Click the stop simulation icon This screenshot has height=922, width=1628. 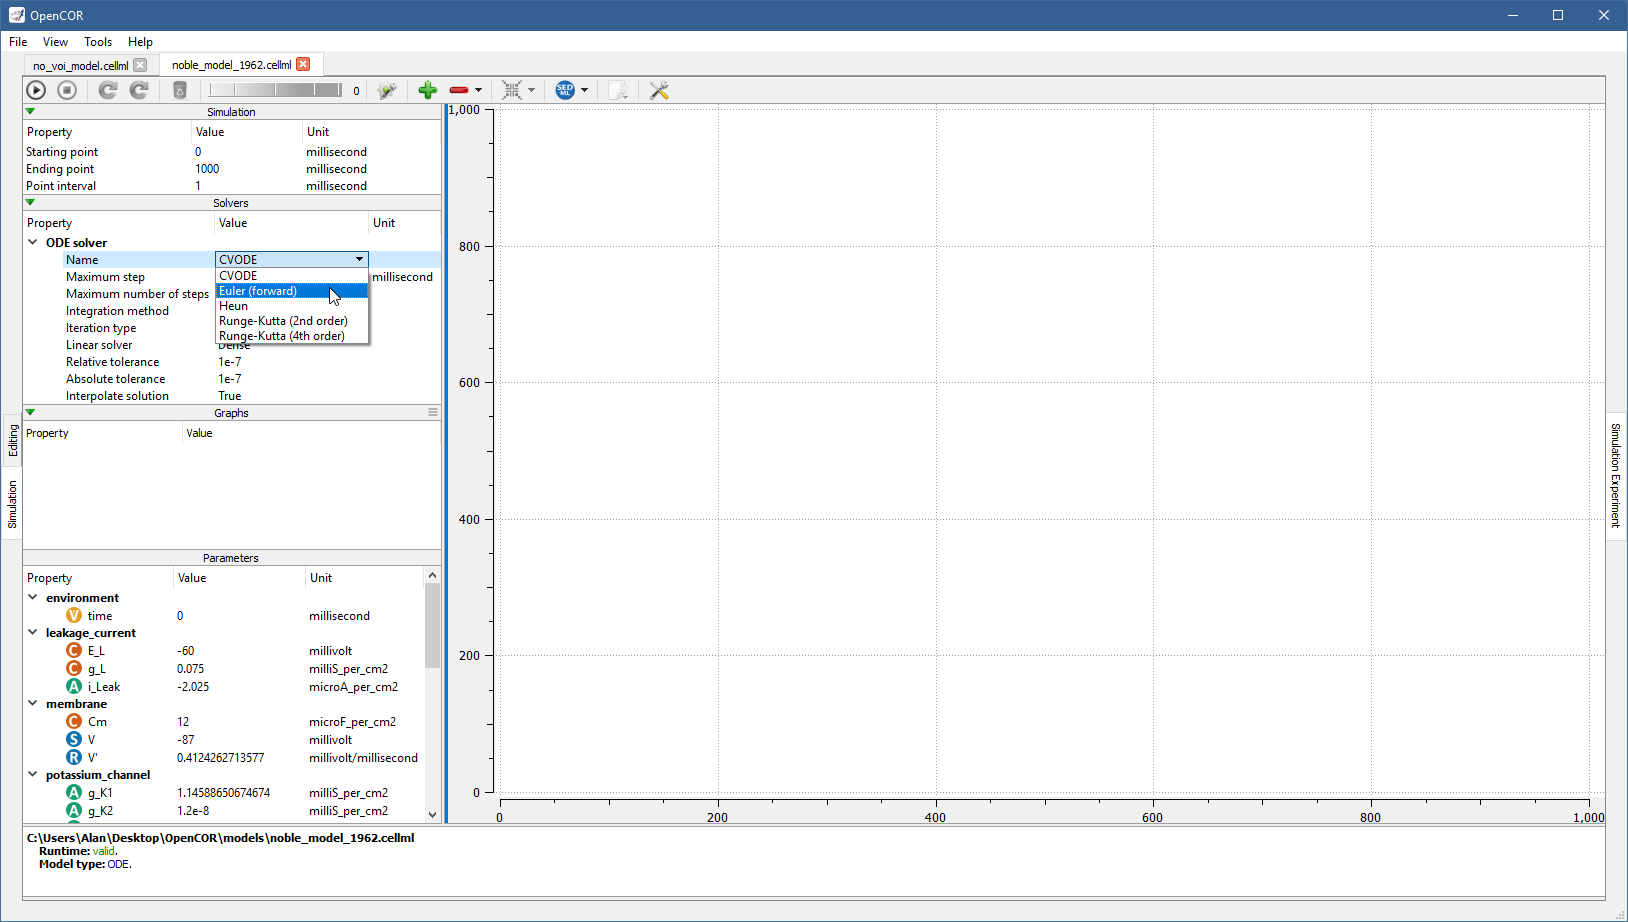(67, 90)
